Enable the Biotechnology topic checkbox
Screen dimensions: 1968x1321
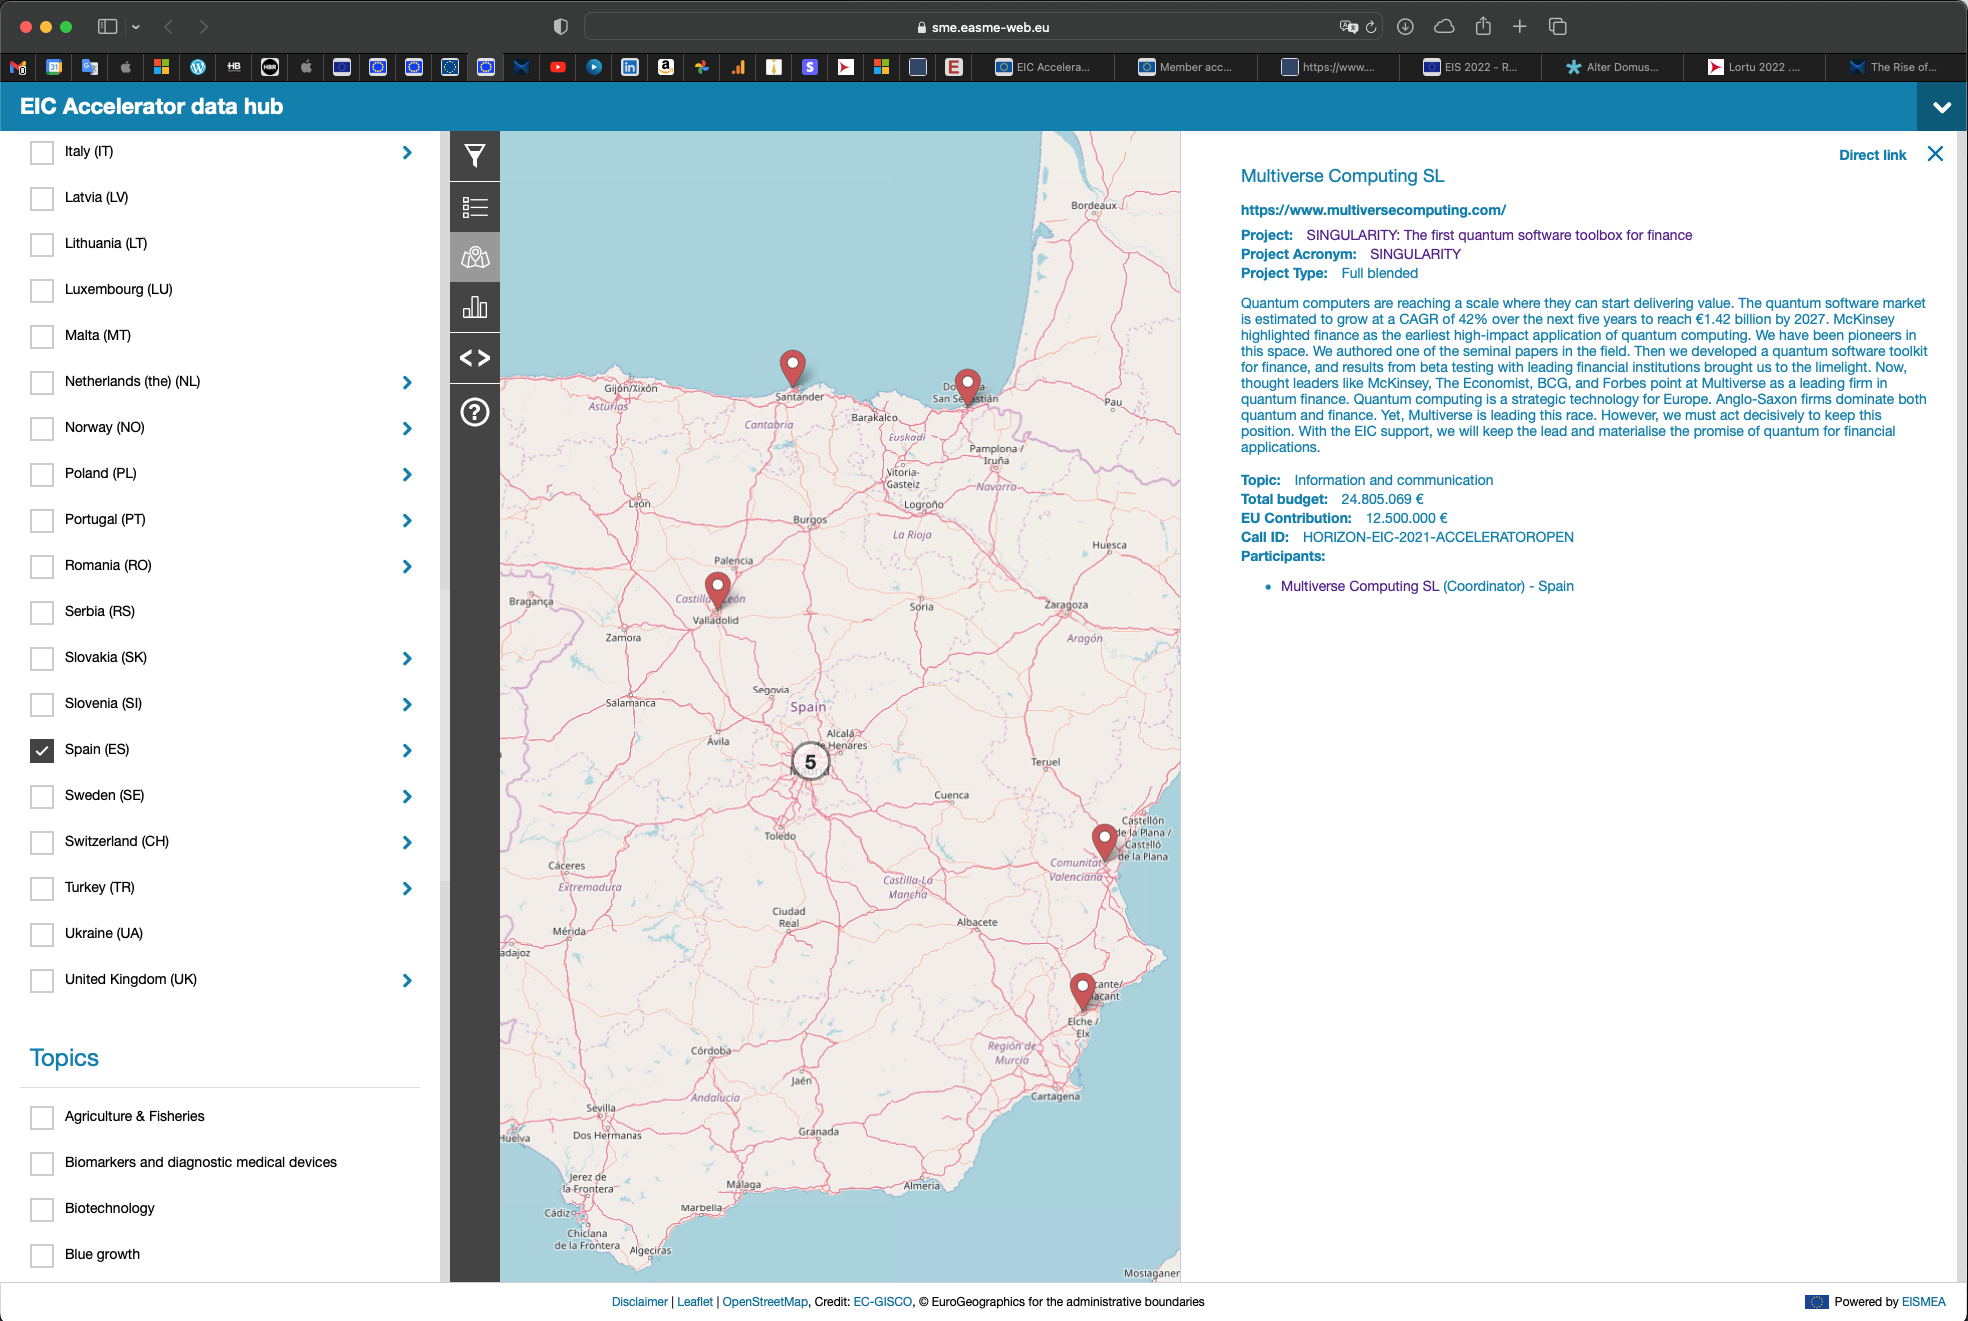42,1209
